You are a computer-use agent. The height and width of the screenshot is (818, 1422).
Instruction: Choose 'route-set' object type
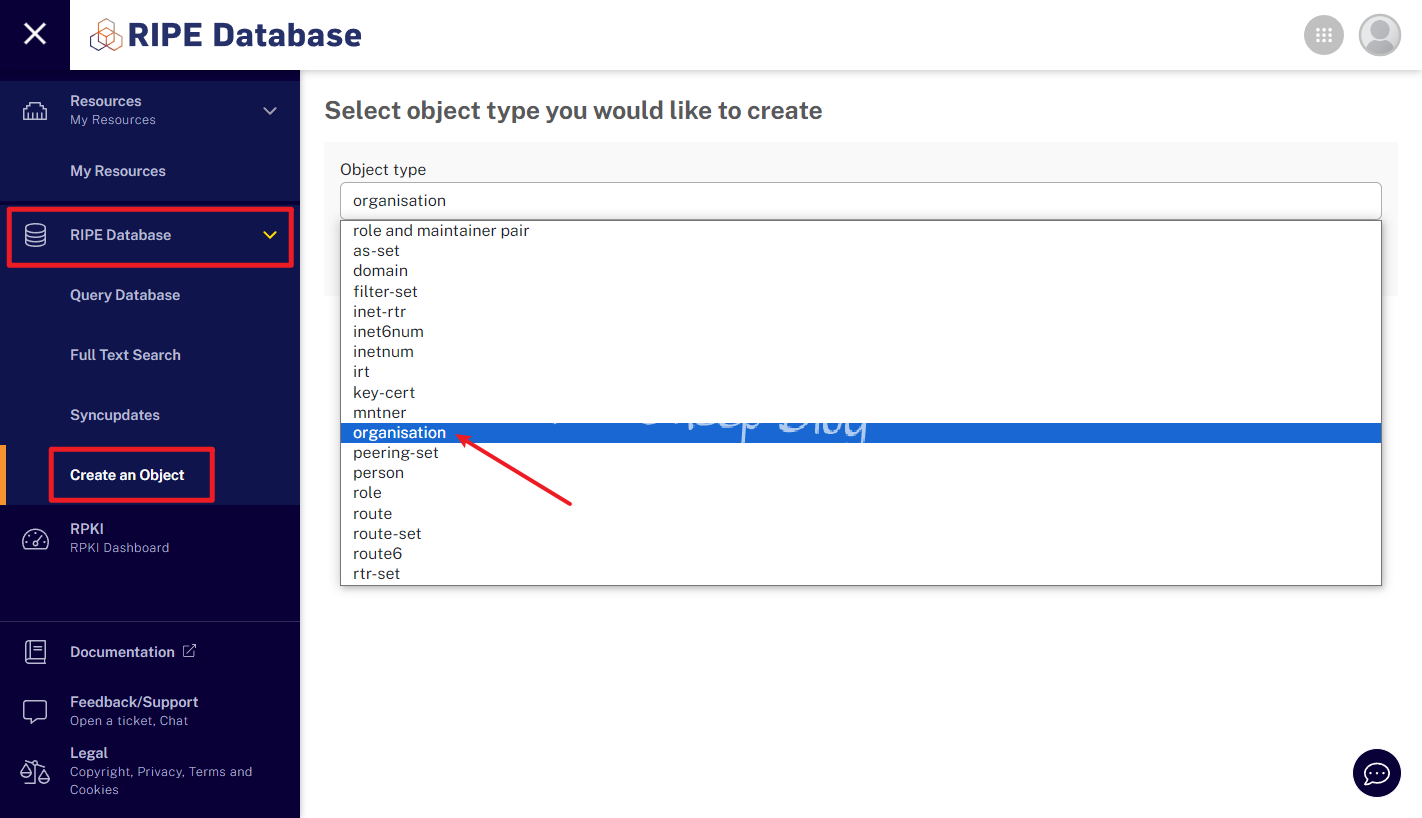[861, 534]
